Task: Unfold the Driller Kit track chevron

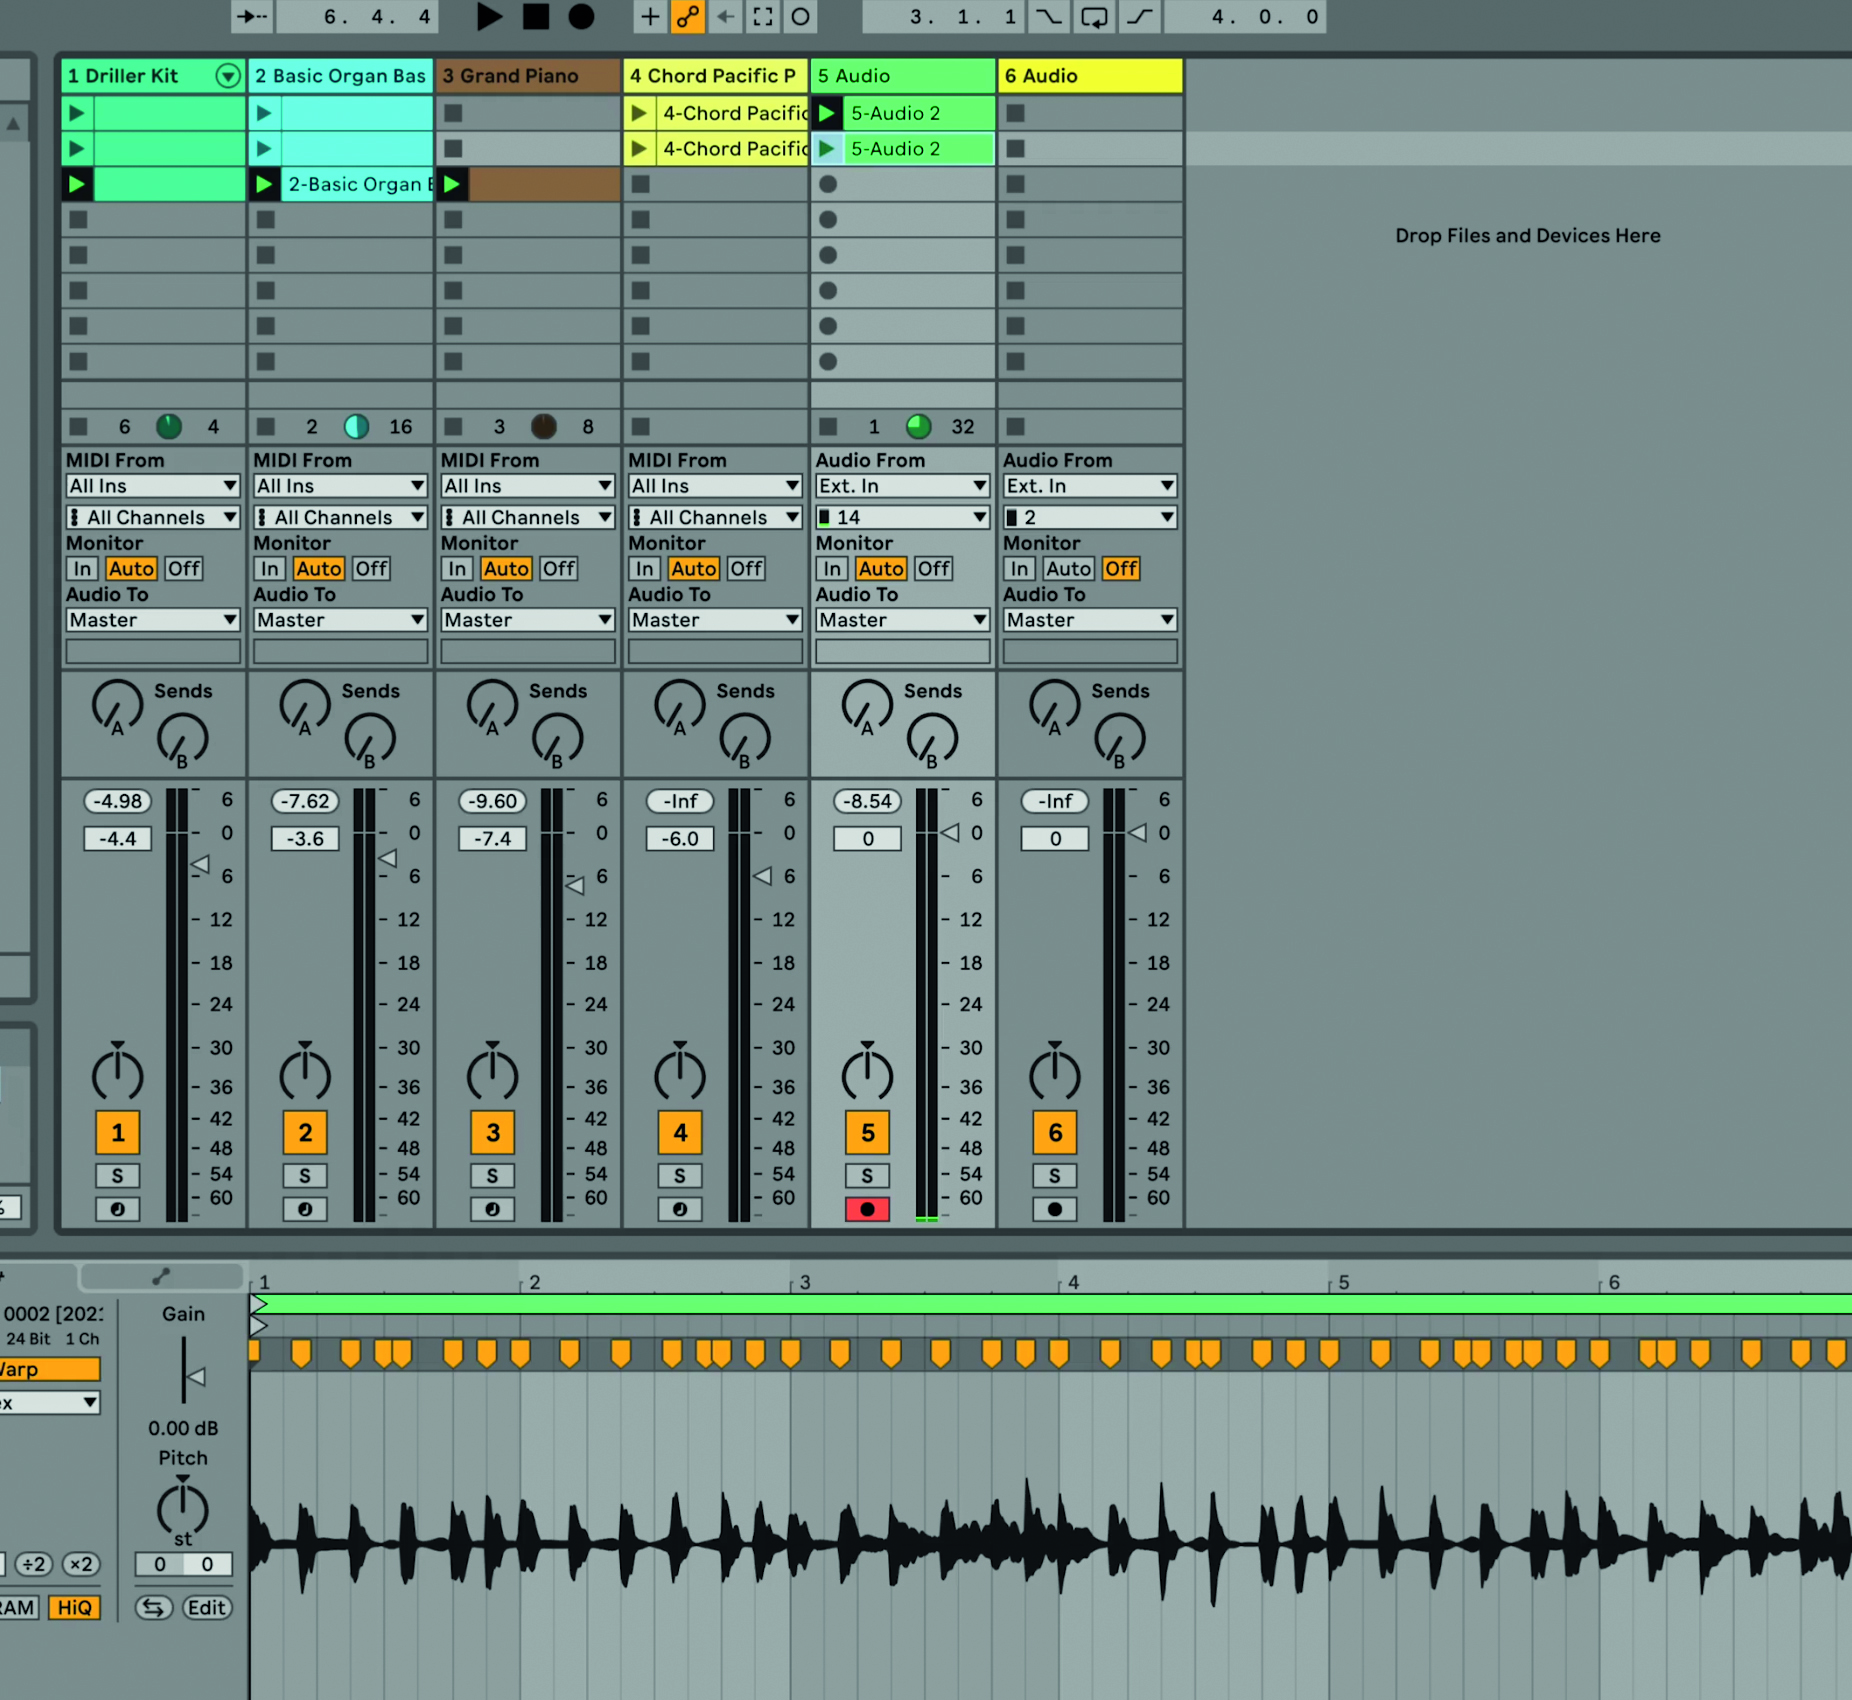Action: [228, 76]
